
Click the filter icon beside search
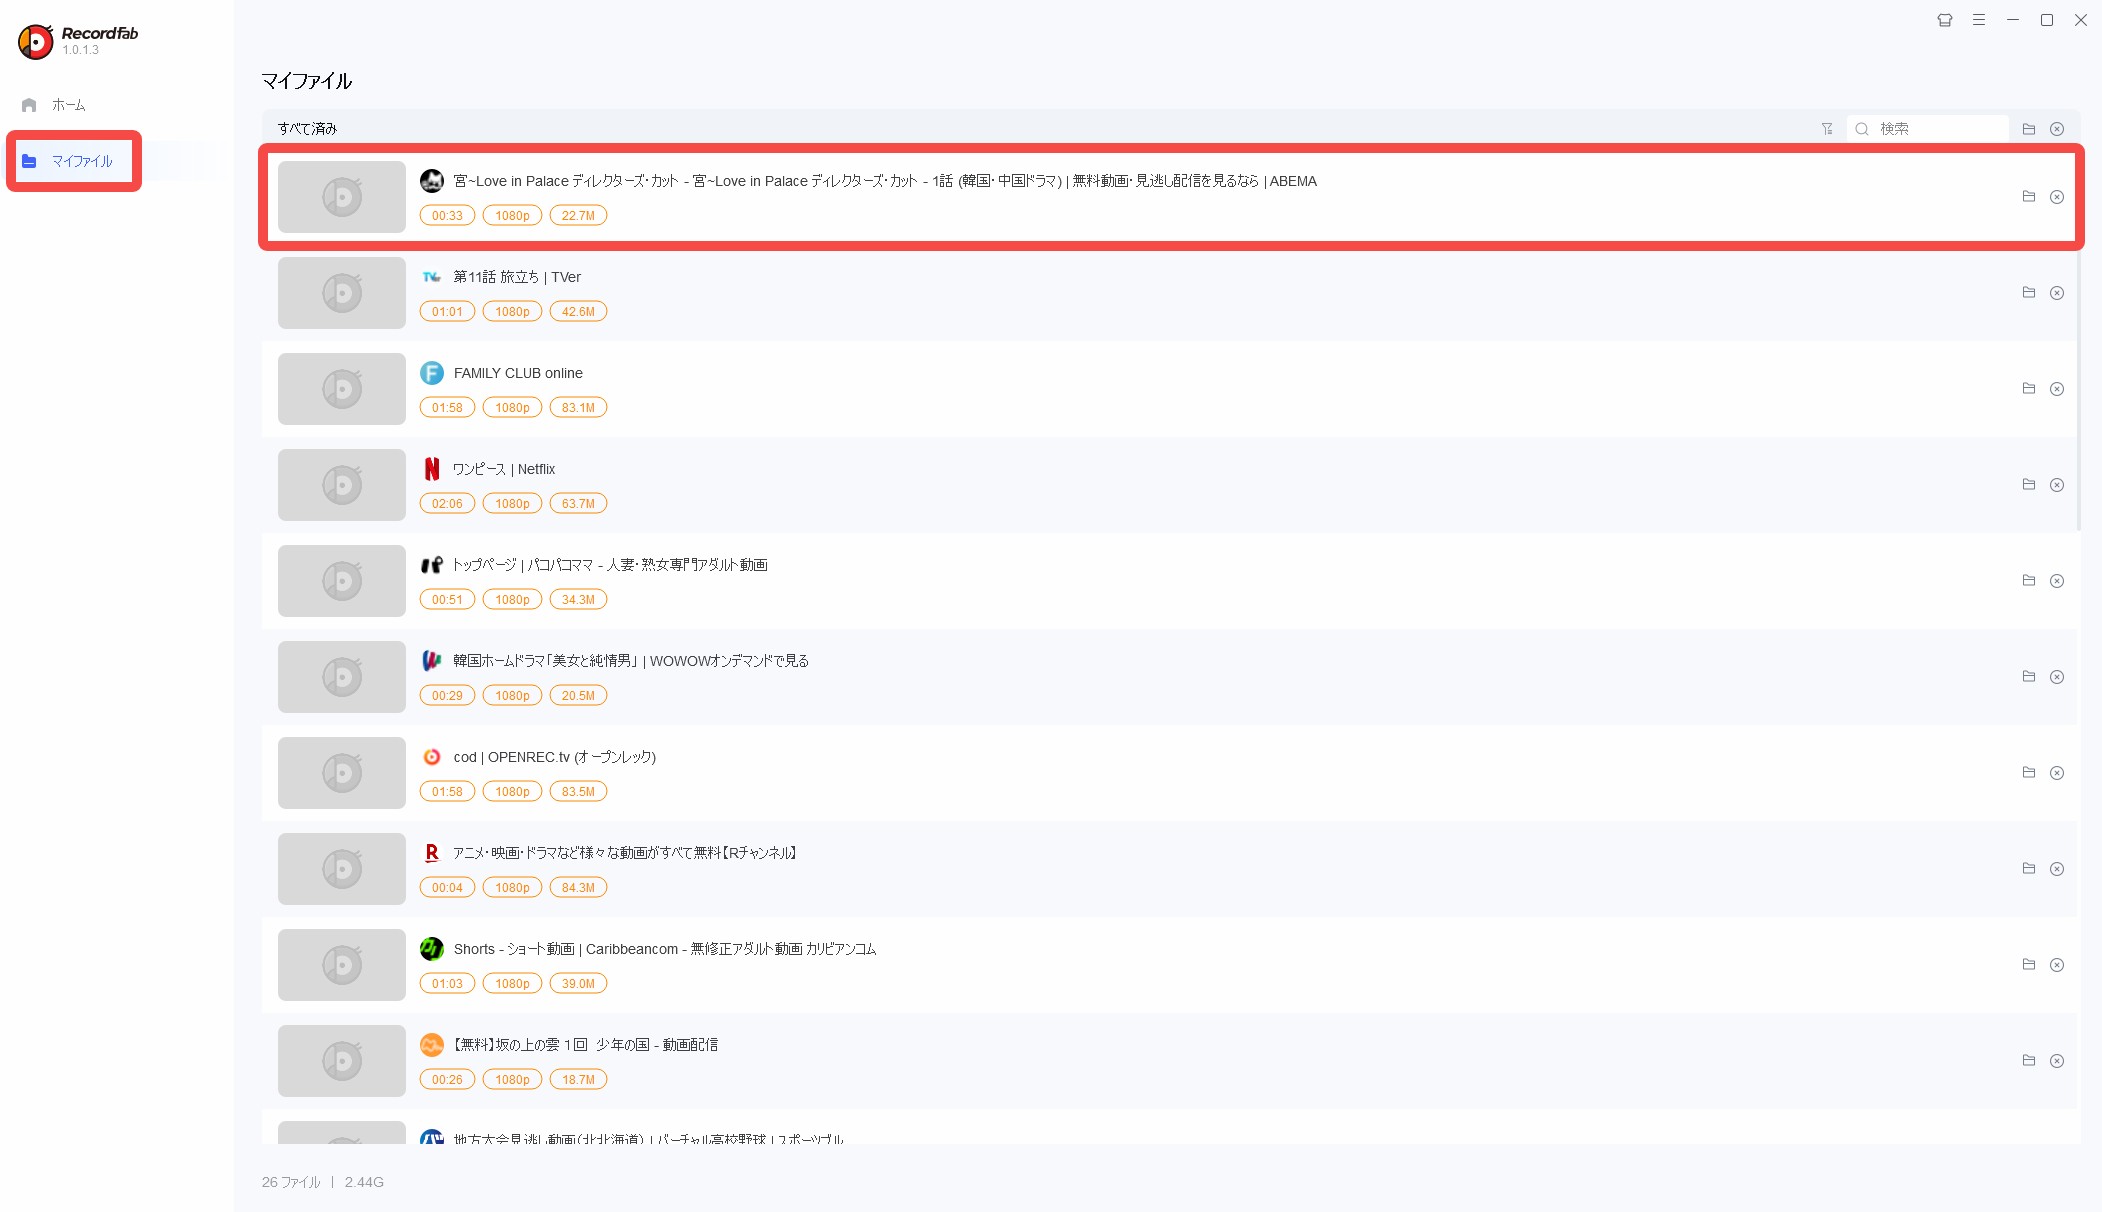pyautogui.click(x=1827, y=129)
